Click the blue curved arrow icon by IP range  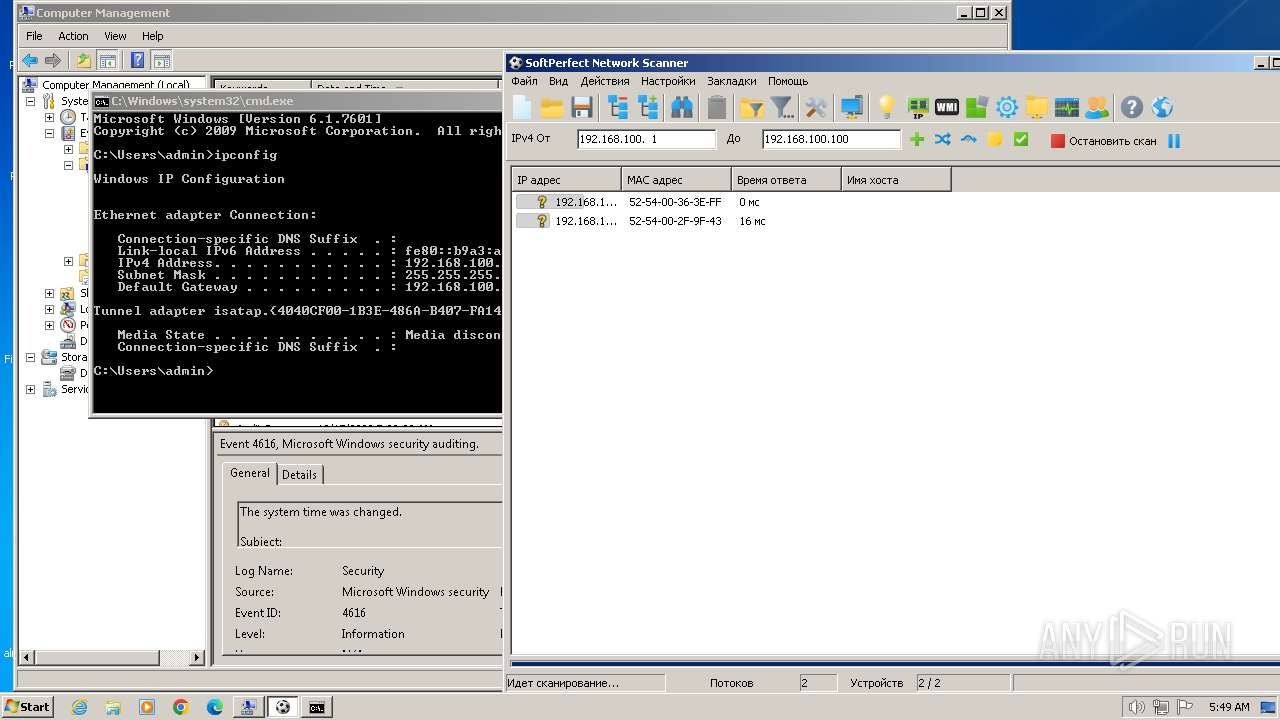pos(968,139)
